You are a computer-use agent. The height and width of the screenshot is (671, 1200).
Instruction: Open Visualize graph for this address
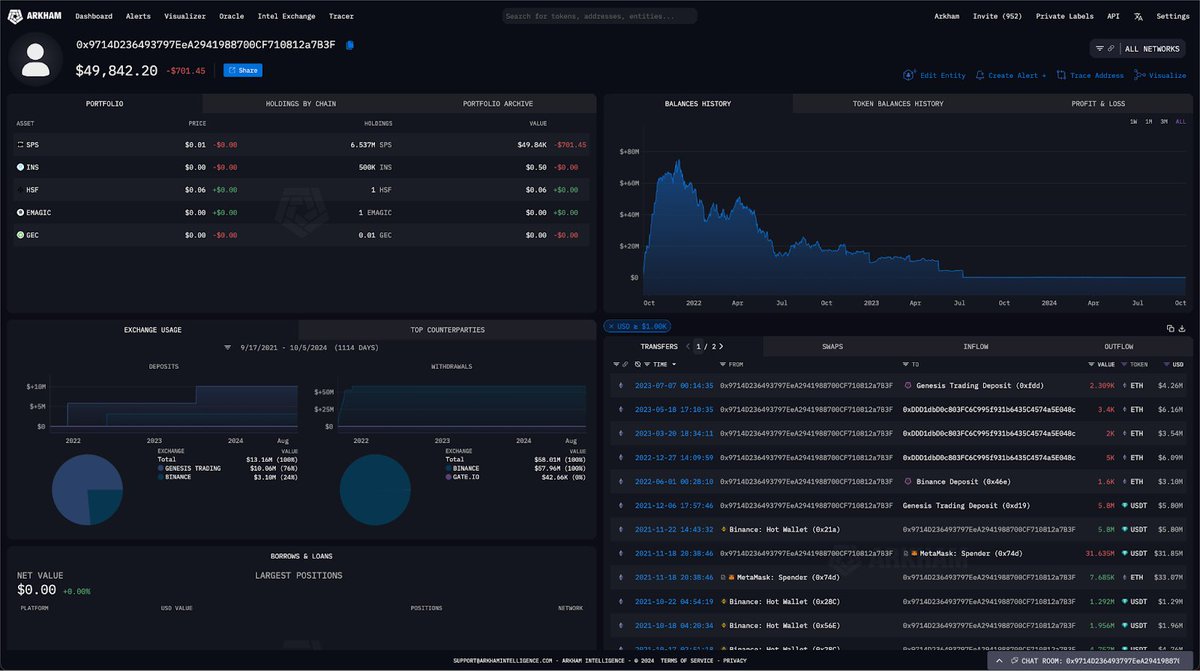coord(1160,75)
